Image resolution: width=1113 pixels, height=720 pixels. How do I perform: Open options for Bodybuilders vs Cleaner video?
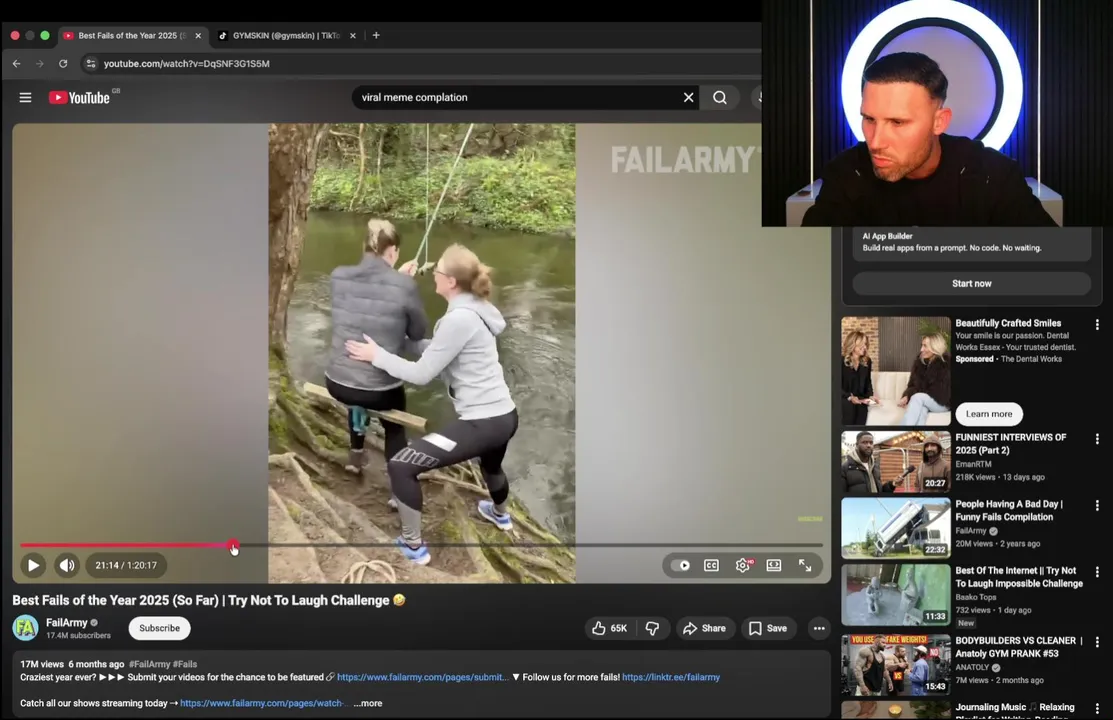pyautogui.click(x=1097, y=642)
